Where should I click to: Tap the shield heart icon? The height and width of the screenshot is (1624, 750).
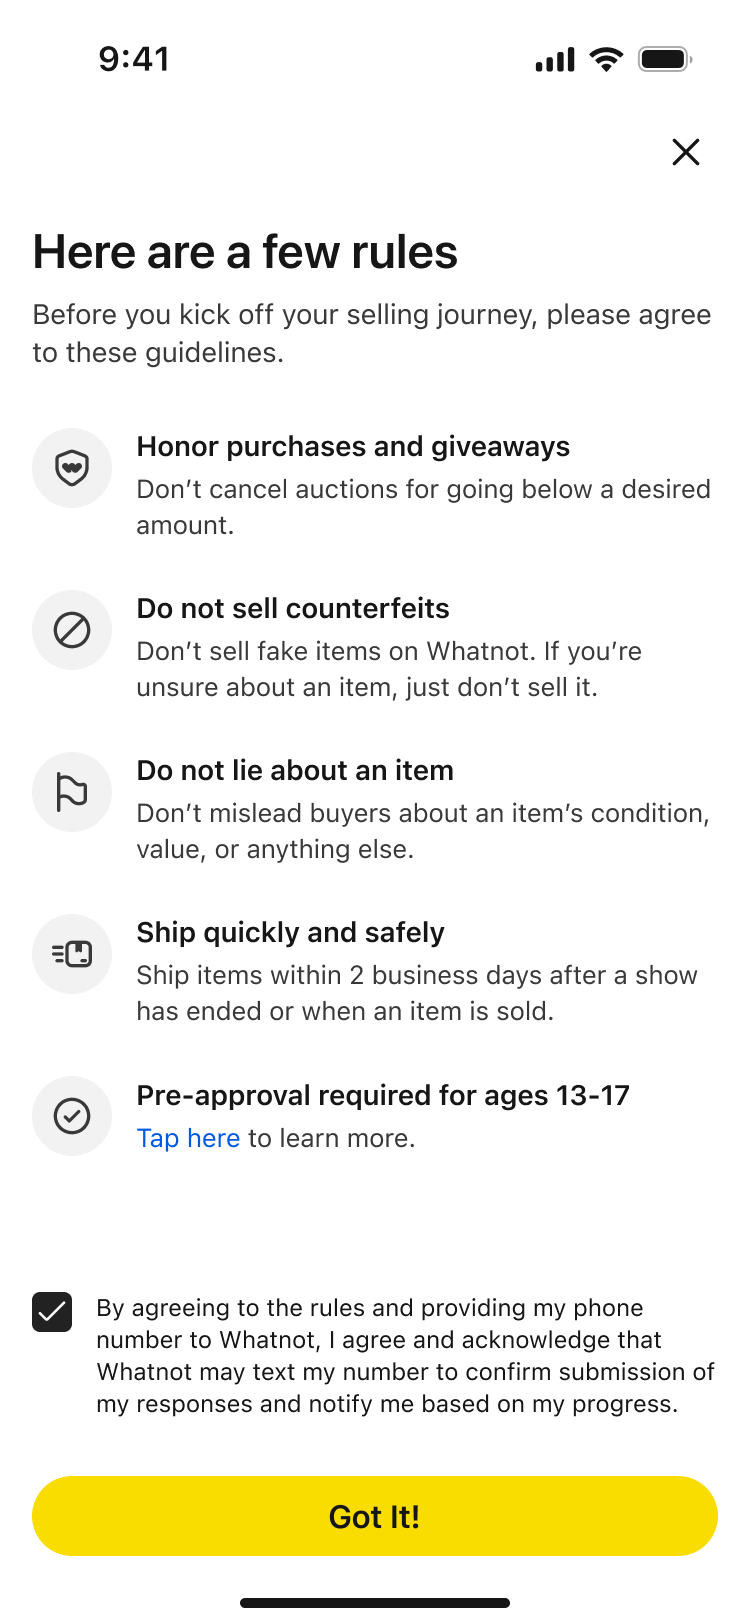(x=72, y=468)
